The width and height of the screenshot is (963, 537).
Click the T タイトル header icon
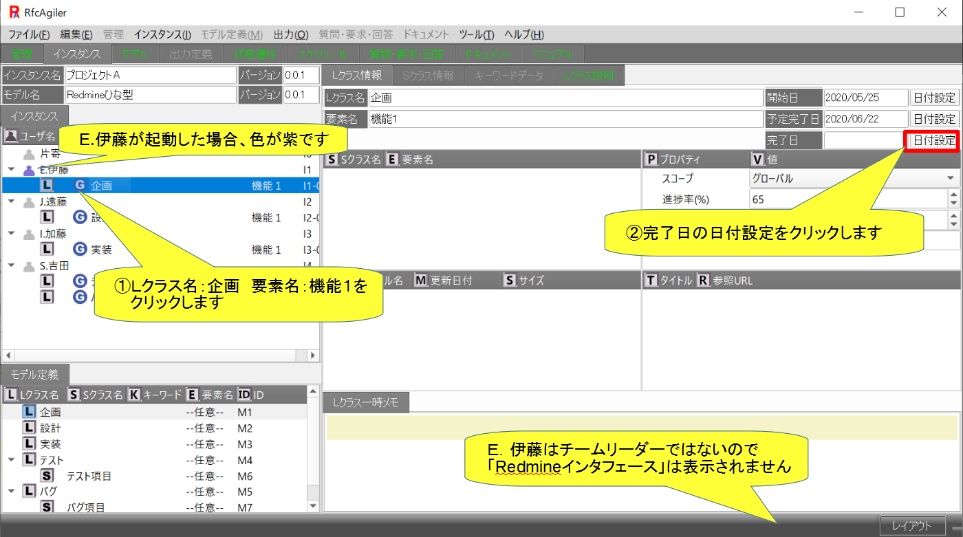click(x=652, y=281)
